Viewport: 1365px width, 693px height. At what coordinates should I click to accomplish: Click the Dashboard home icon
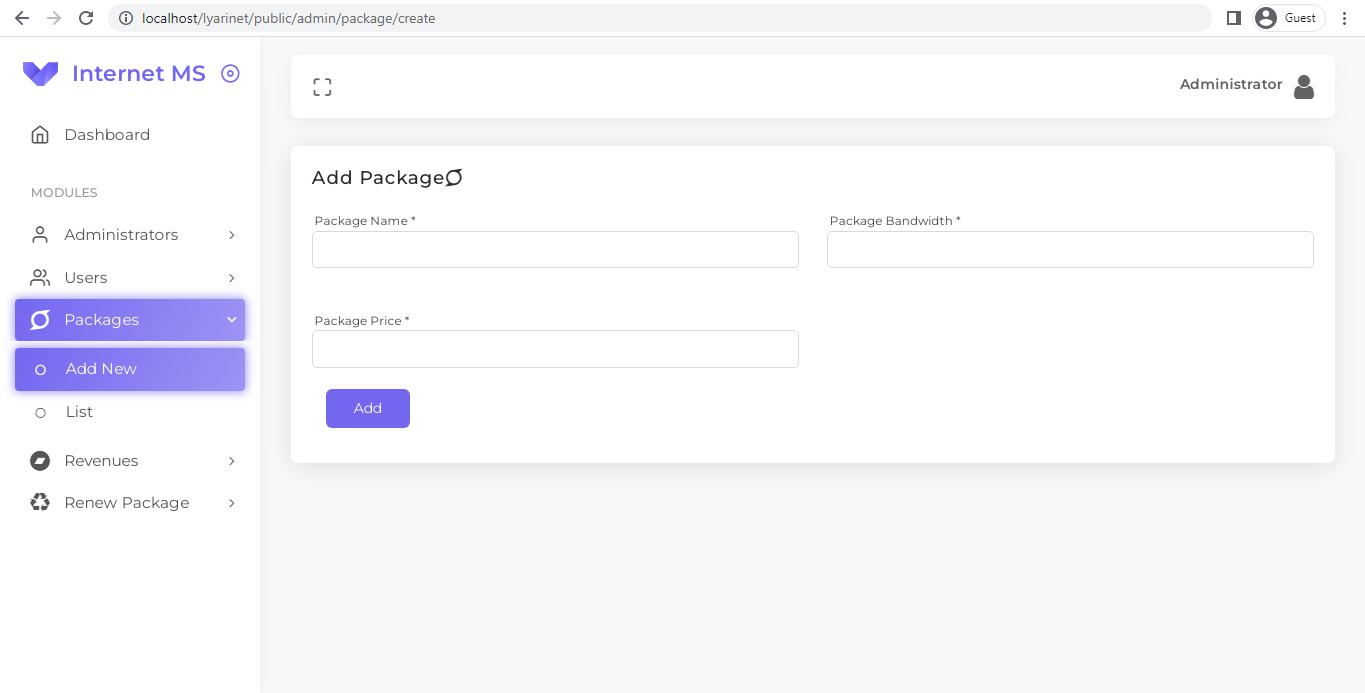[x=39, y=134]
